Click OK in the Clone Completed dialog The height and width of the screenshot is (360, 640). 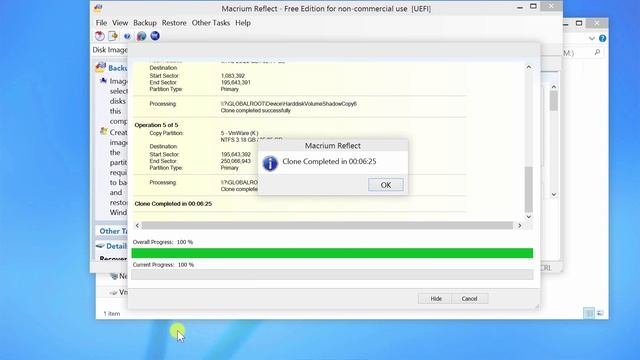click(386, 185)
